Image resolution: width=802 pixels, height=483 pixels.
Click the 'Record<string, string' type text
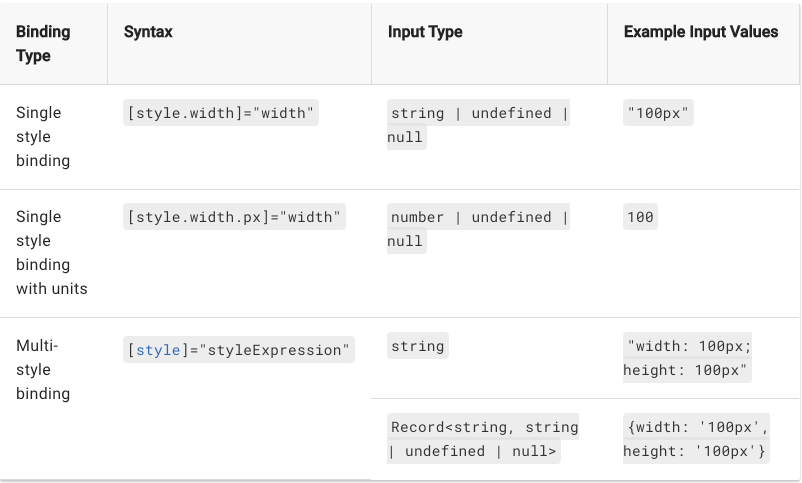click(484, 427)
